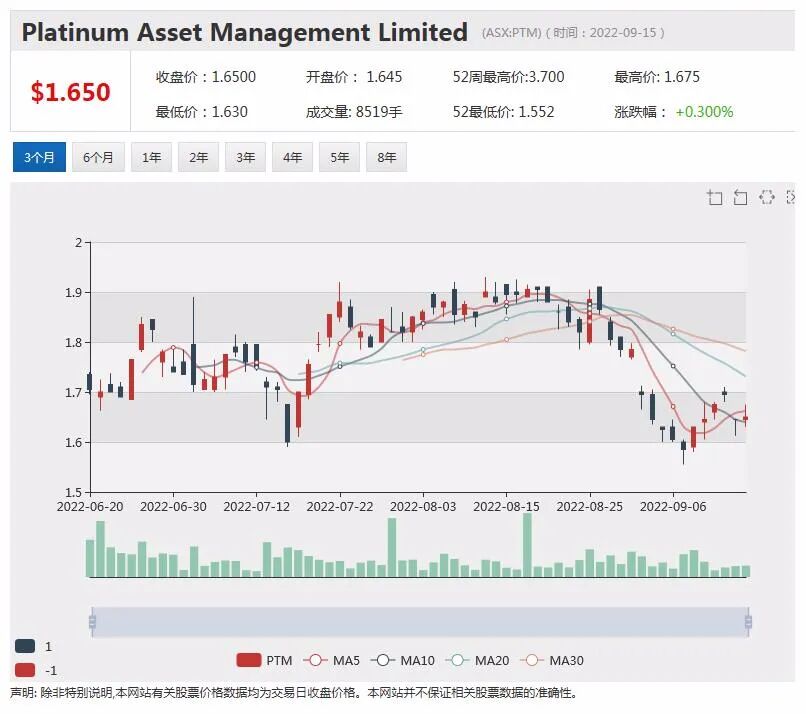
Task: Toggle the MA30 legend entry
Action: coord(552,661)
